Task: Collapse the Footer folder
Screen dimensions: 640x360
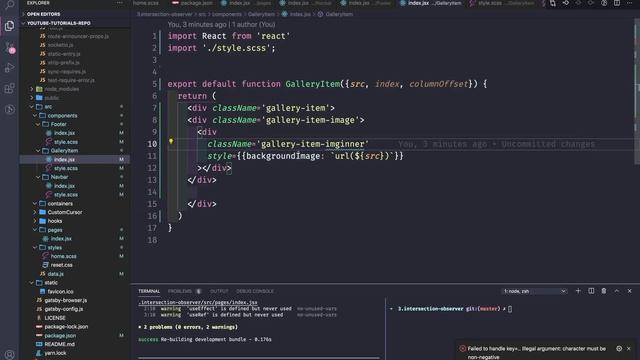Action: pyautogui.click(x=38, y=124)
